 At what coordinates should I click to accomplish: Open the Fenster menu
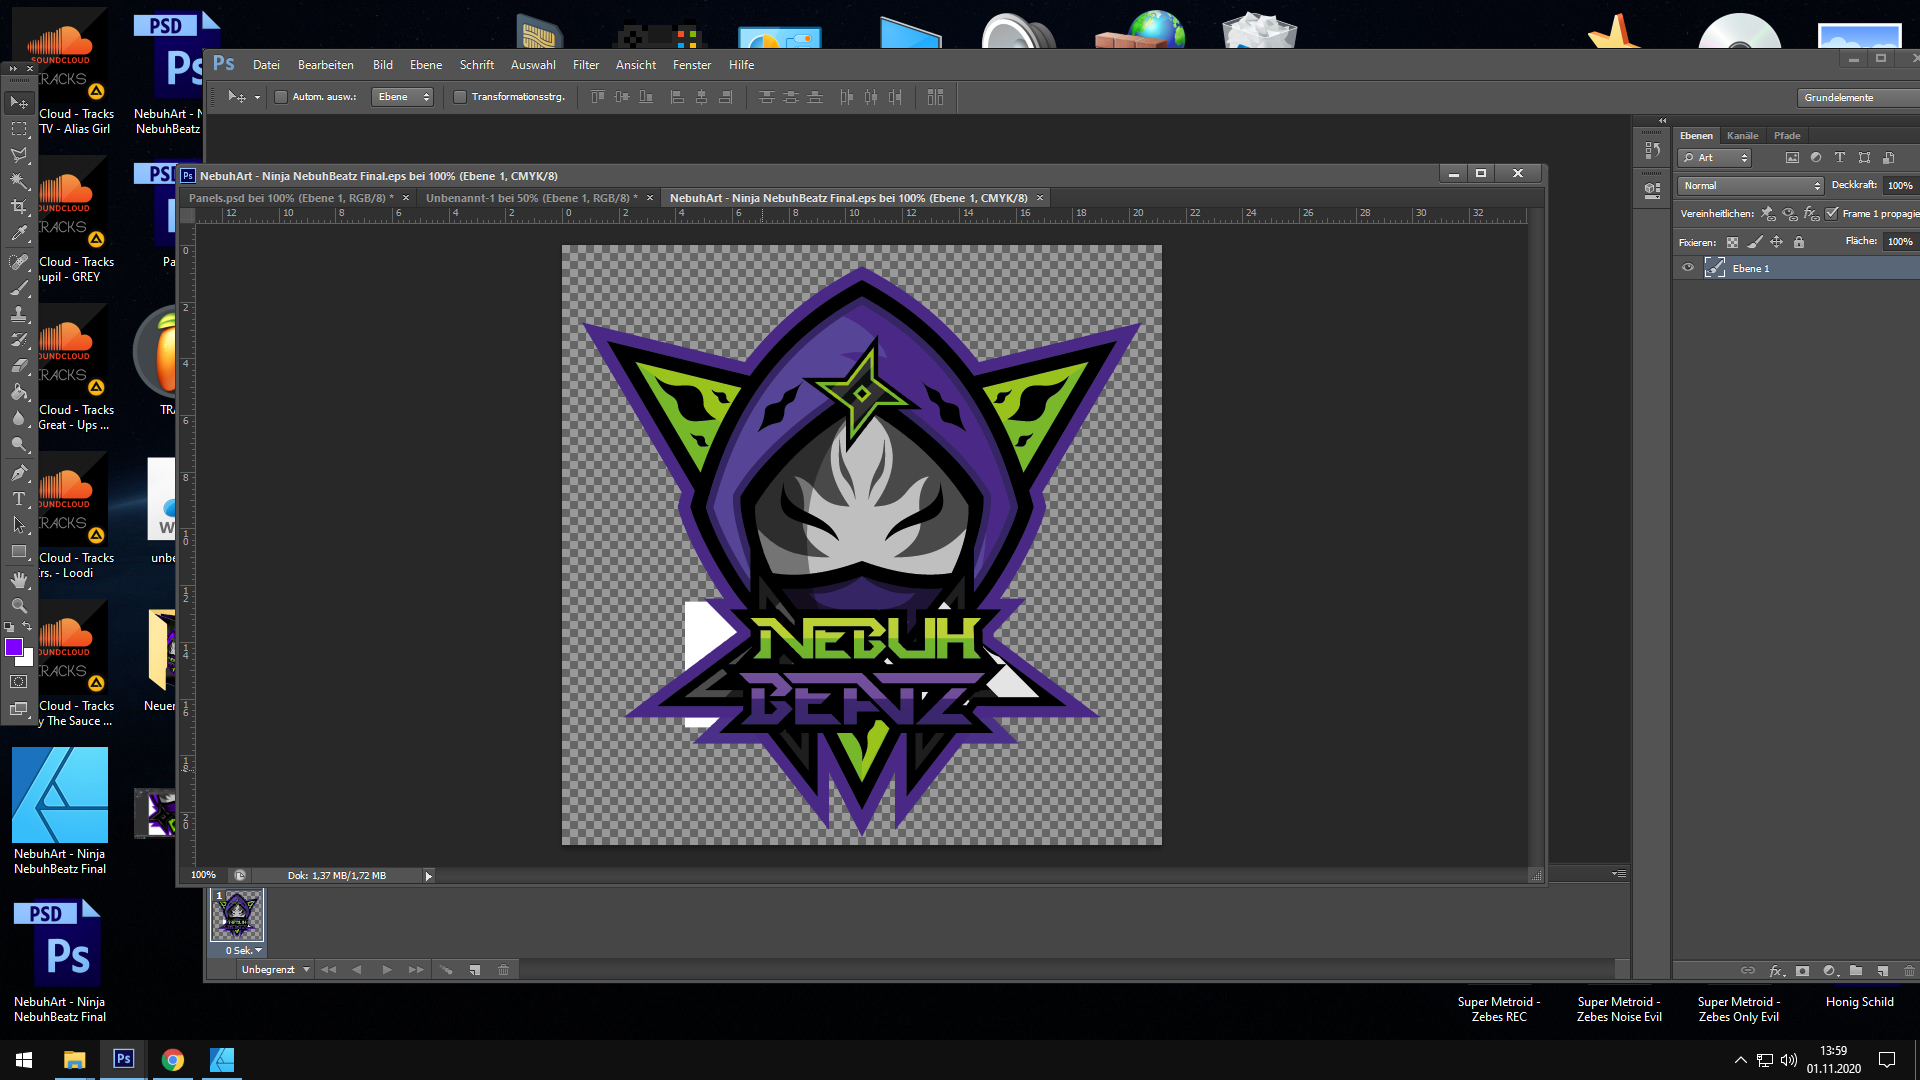pyautogui.click(x=692, y=65)
